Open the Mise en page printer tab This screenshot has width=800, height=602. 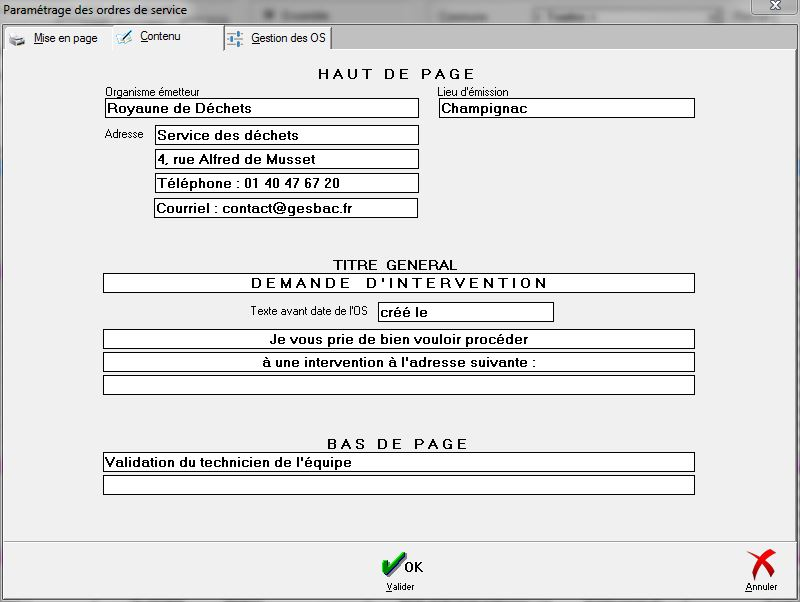pyautogui.click(x=54, y=38)
